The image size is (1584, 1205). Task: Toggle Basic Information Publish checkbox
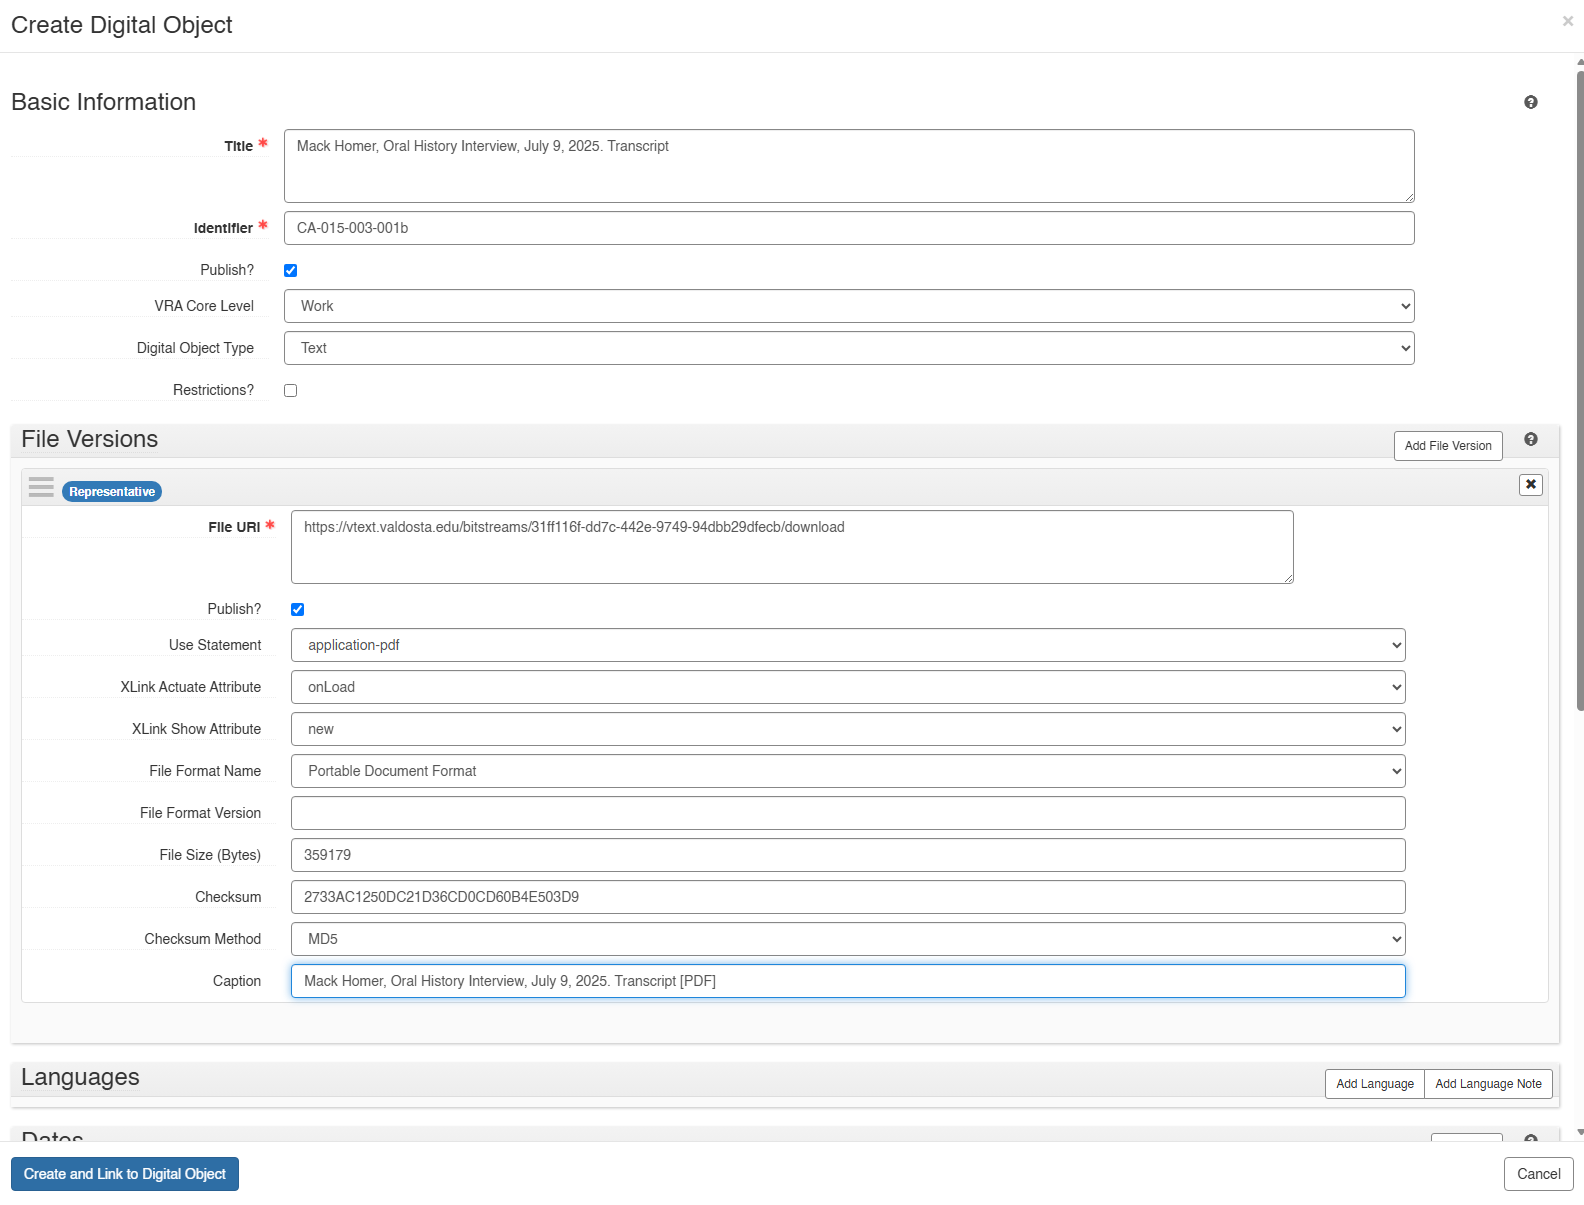coord(290,270)
